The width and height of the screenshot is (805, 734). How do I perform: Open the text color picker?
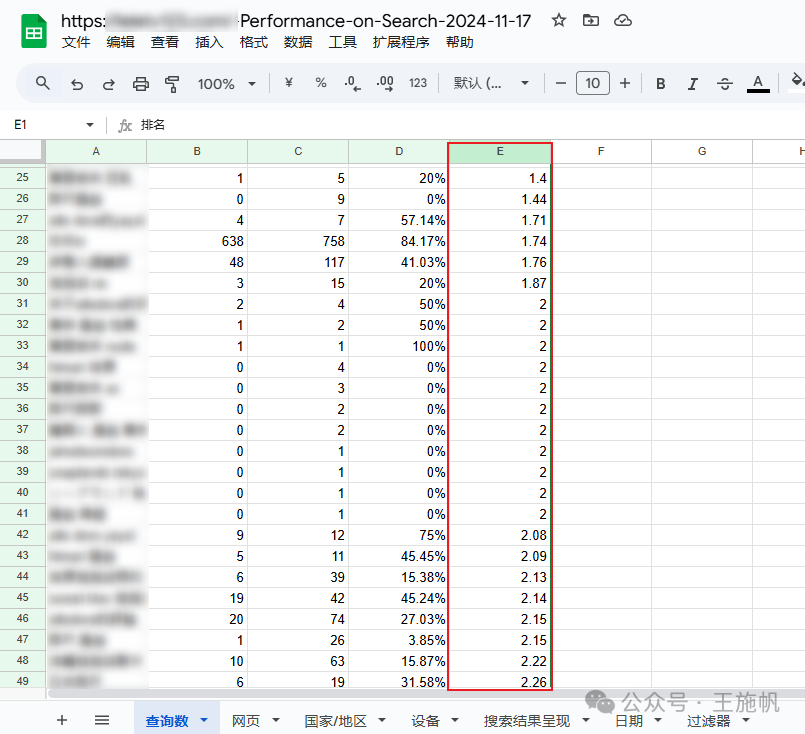click(758, 84)
